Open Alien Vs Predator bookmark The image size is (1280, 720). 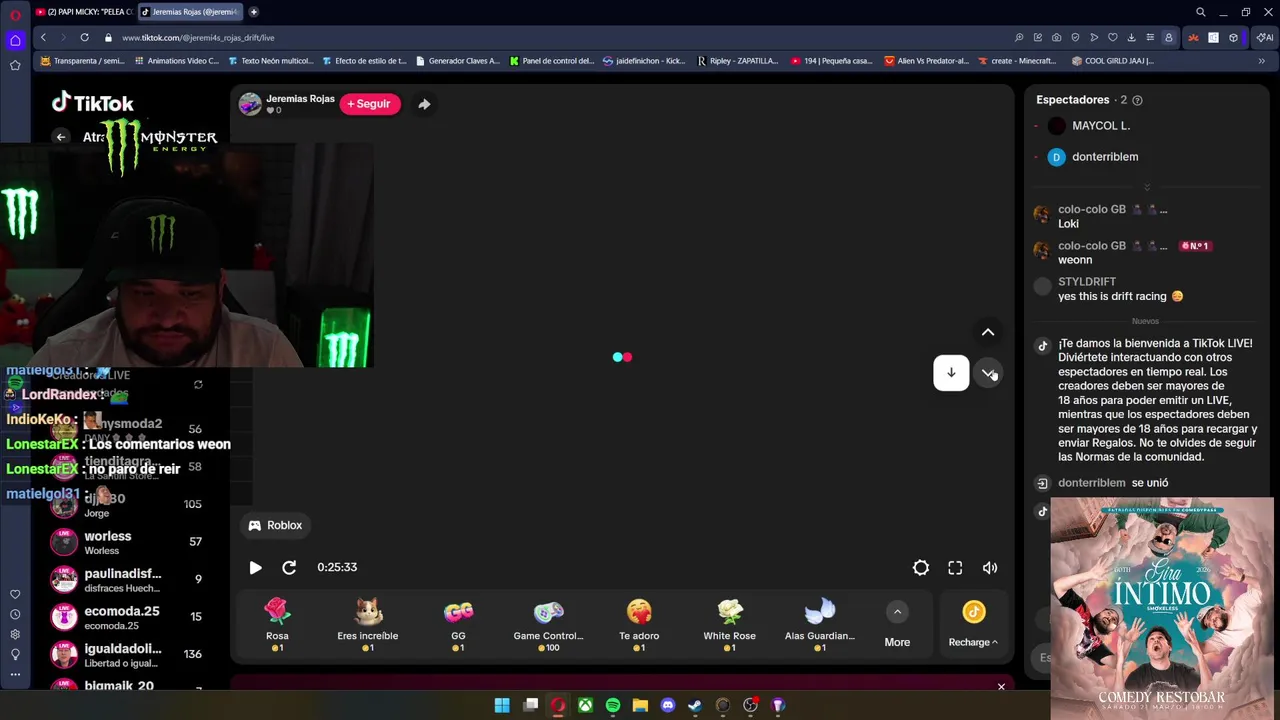coord(927,61)
